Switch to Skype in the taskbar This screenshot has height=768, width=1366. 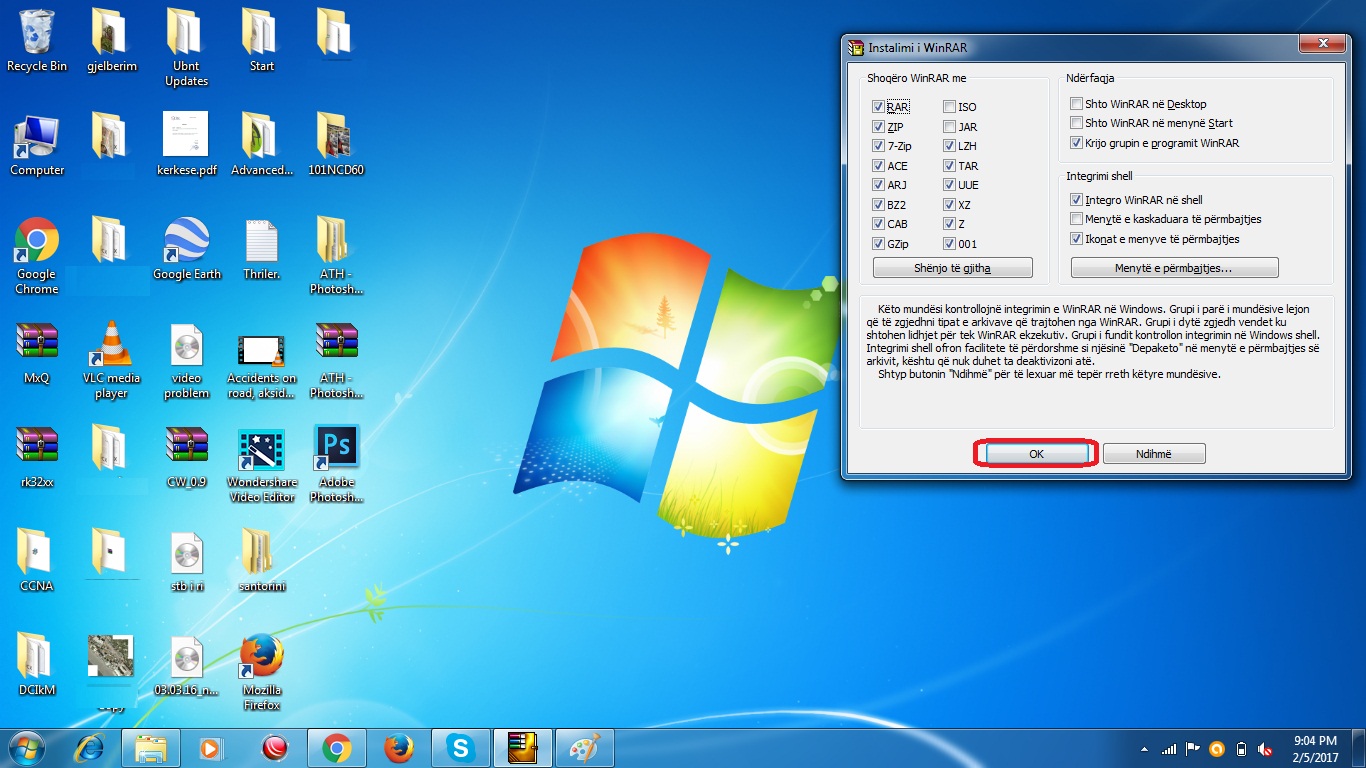460,748
